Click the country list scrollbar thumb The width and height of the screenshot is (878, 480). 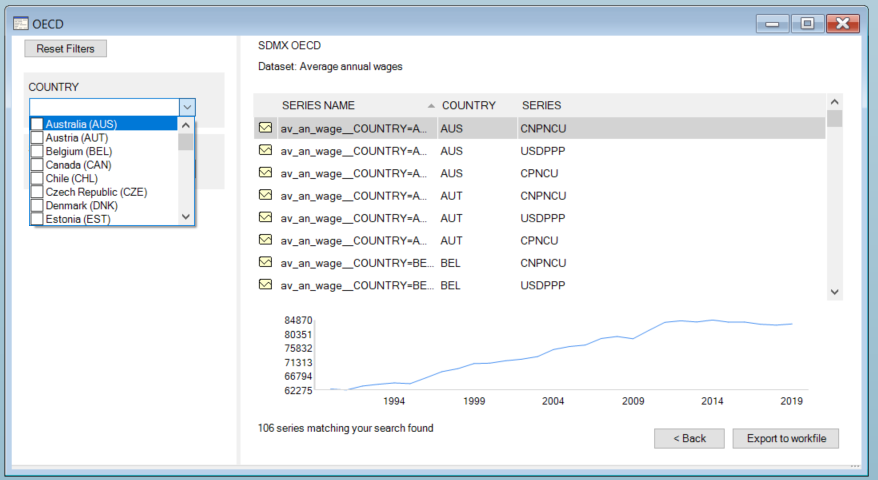pyautogui.click(x=186, y=141)
